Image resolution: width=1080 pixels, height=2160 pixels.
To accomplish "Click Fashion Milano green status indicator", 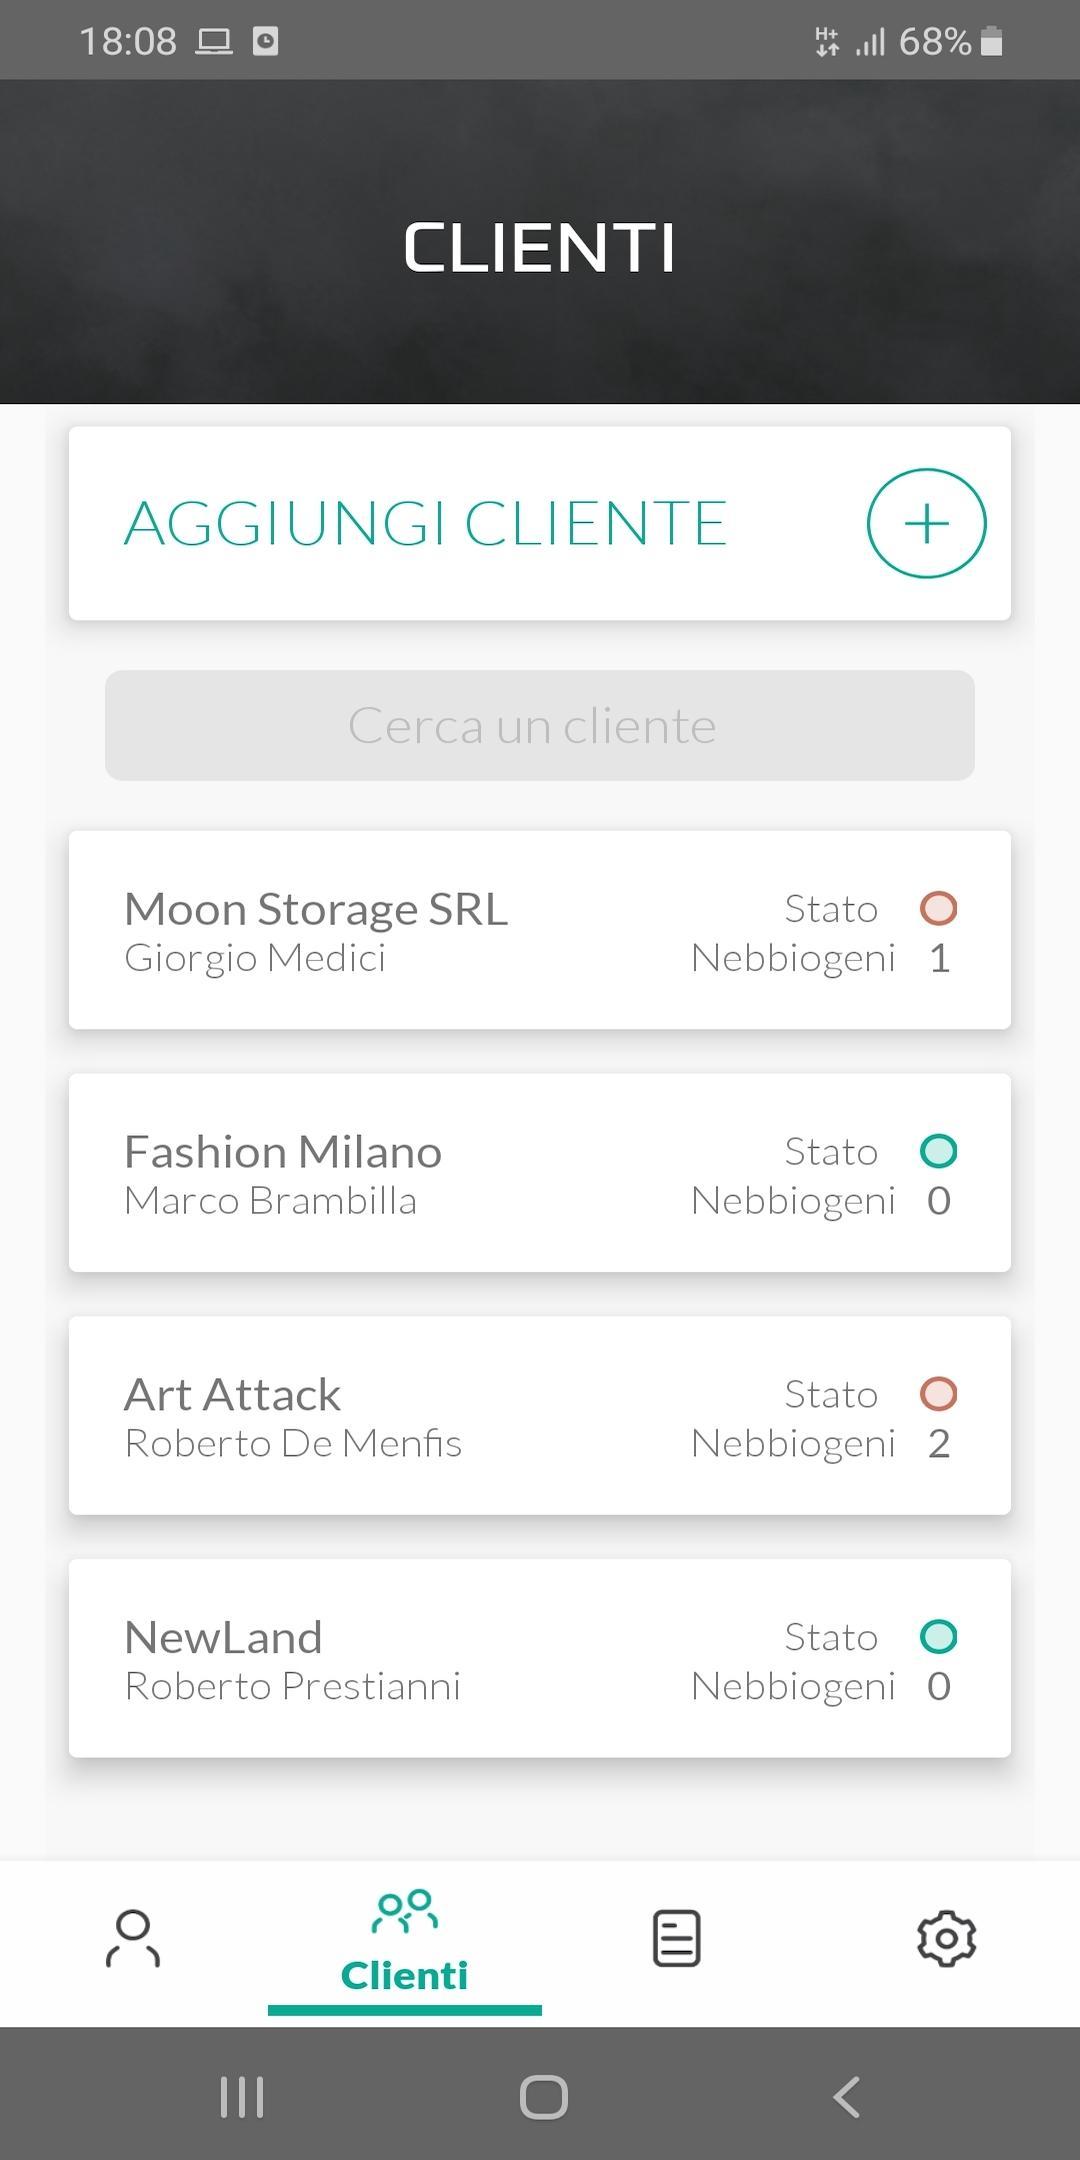I will 938,1151.
